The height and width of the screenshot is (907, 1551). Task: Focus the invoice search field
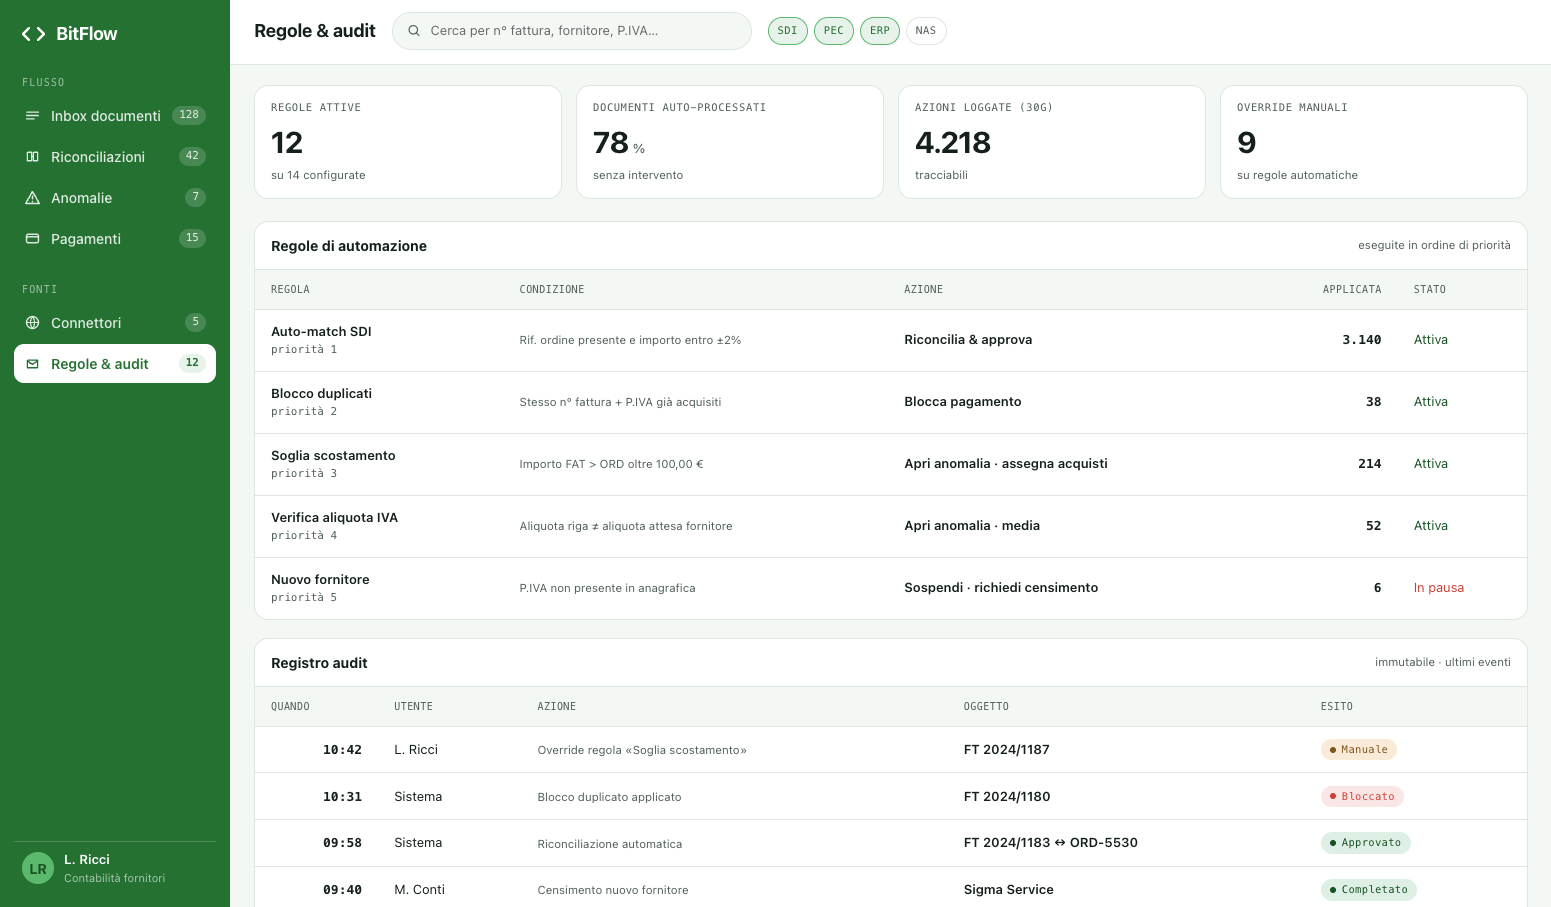(572, 31)
